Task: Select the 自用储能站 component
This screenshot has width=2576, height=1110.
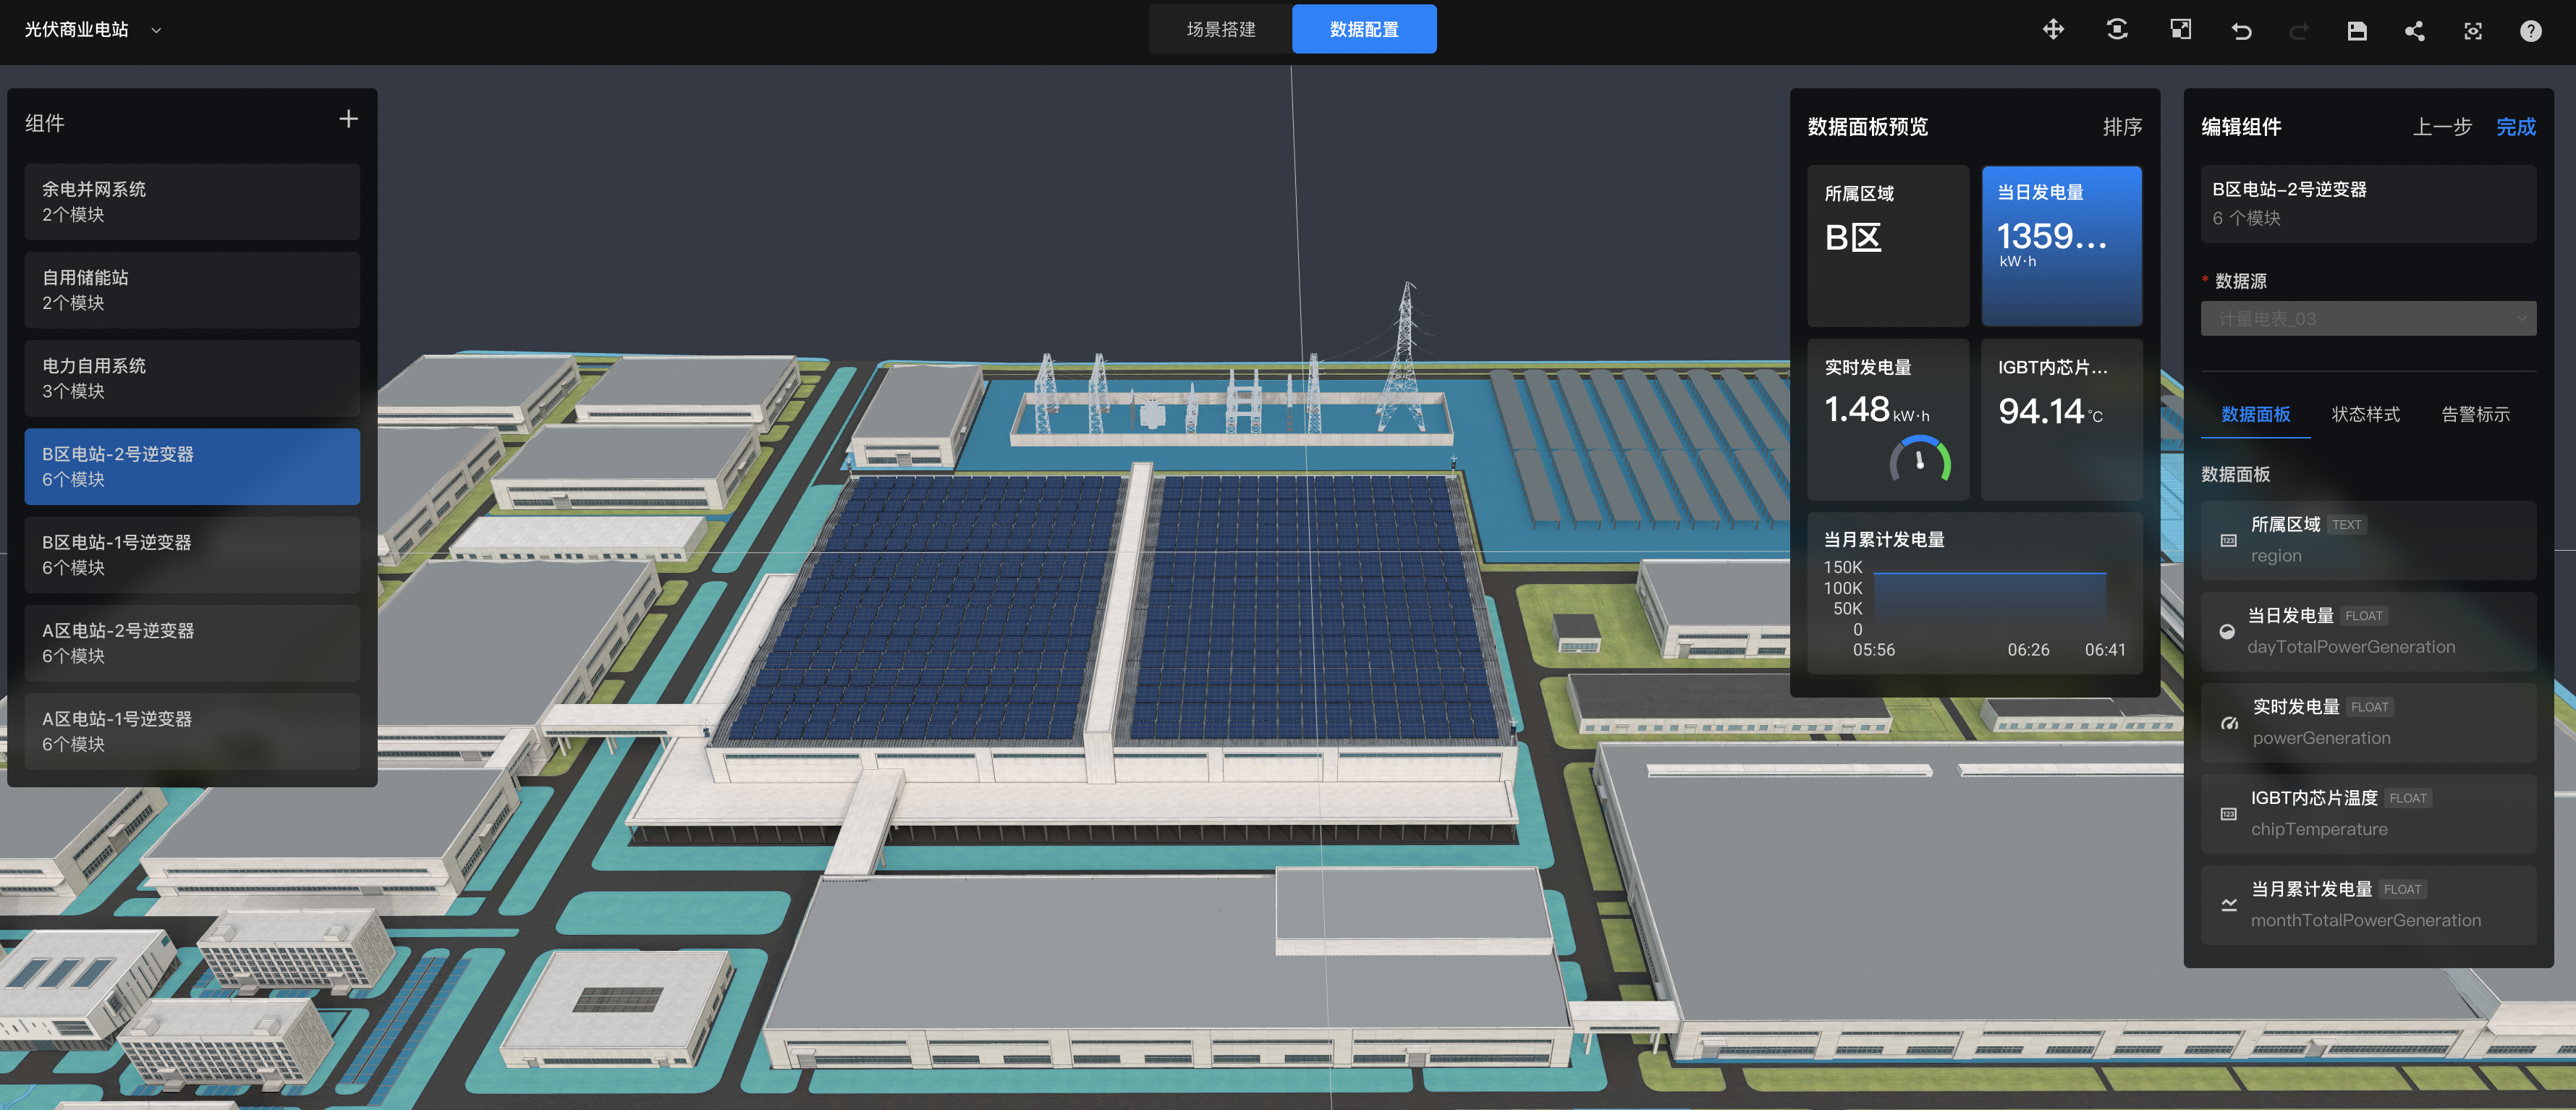Action: (192, 290)
